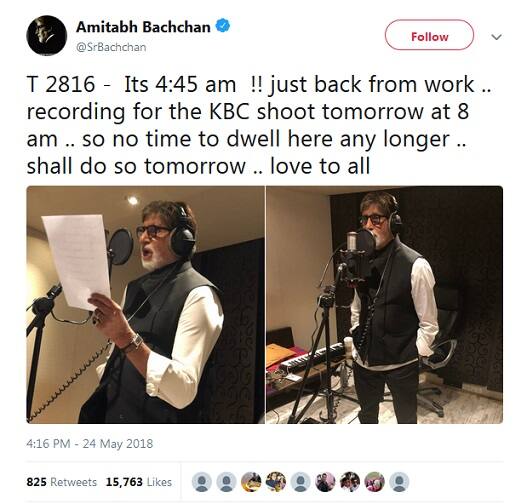Click fourth liker avatar
Image resolution: width=527 pixels, height=504 pixels.
click(276, 482)
